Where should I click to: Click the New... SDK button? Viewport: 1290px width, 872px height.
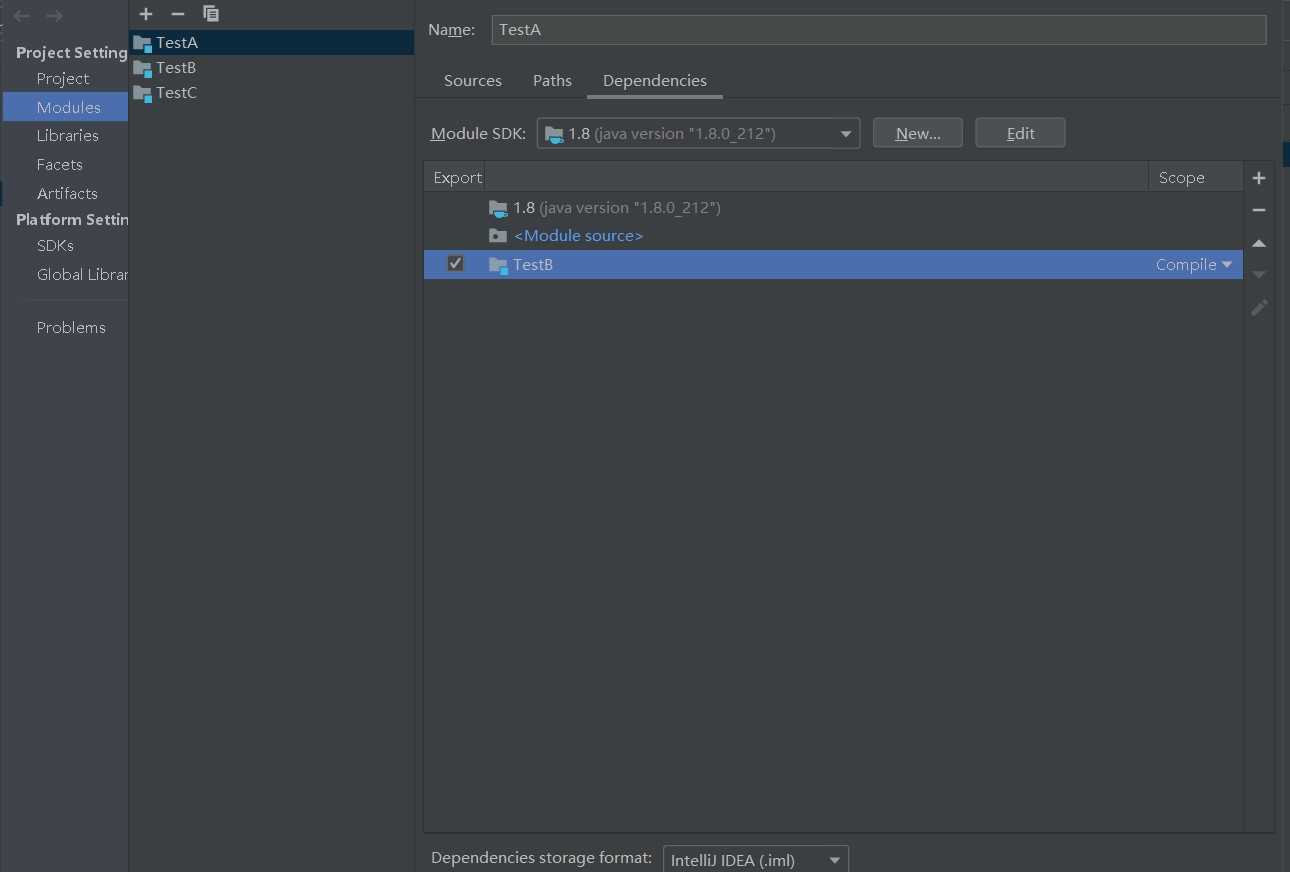pyautogui.click(x=918, y=133)
